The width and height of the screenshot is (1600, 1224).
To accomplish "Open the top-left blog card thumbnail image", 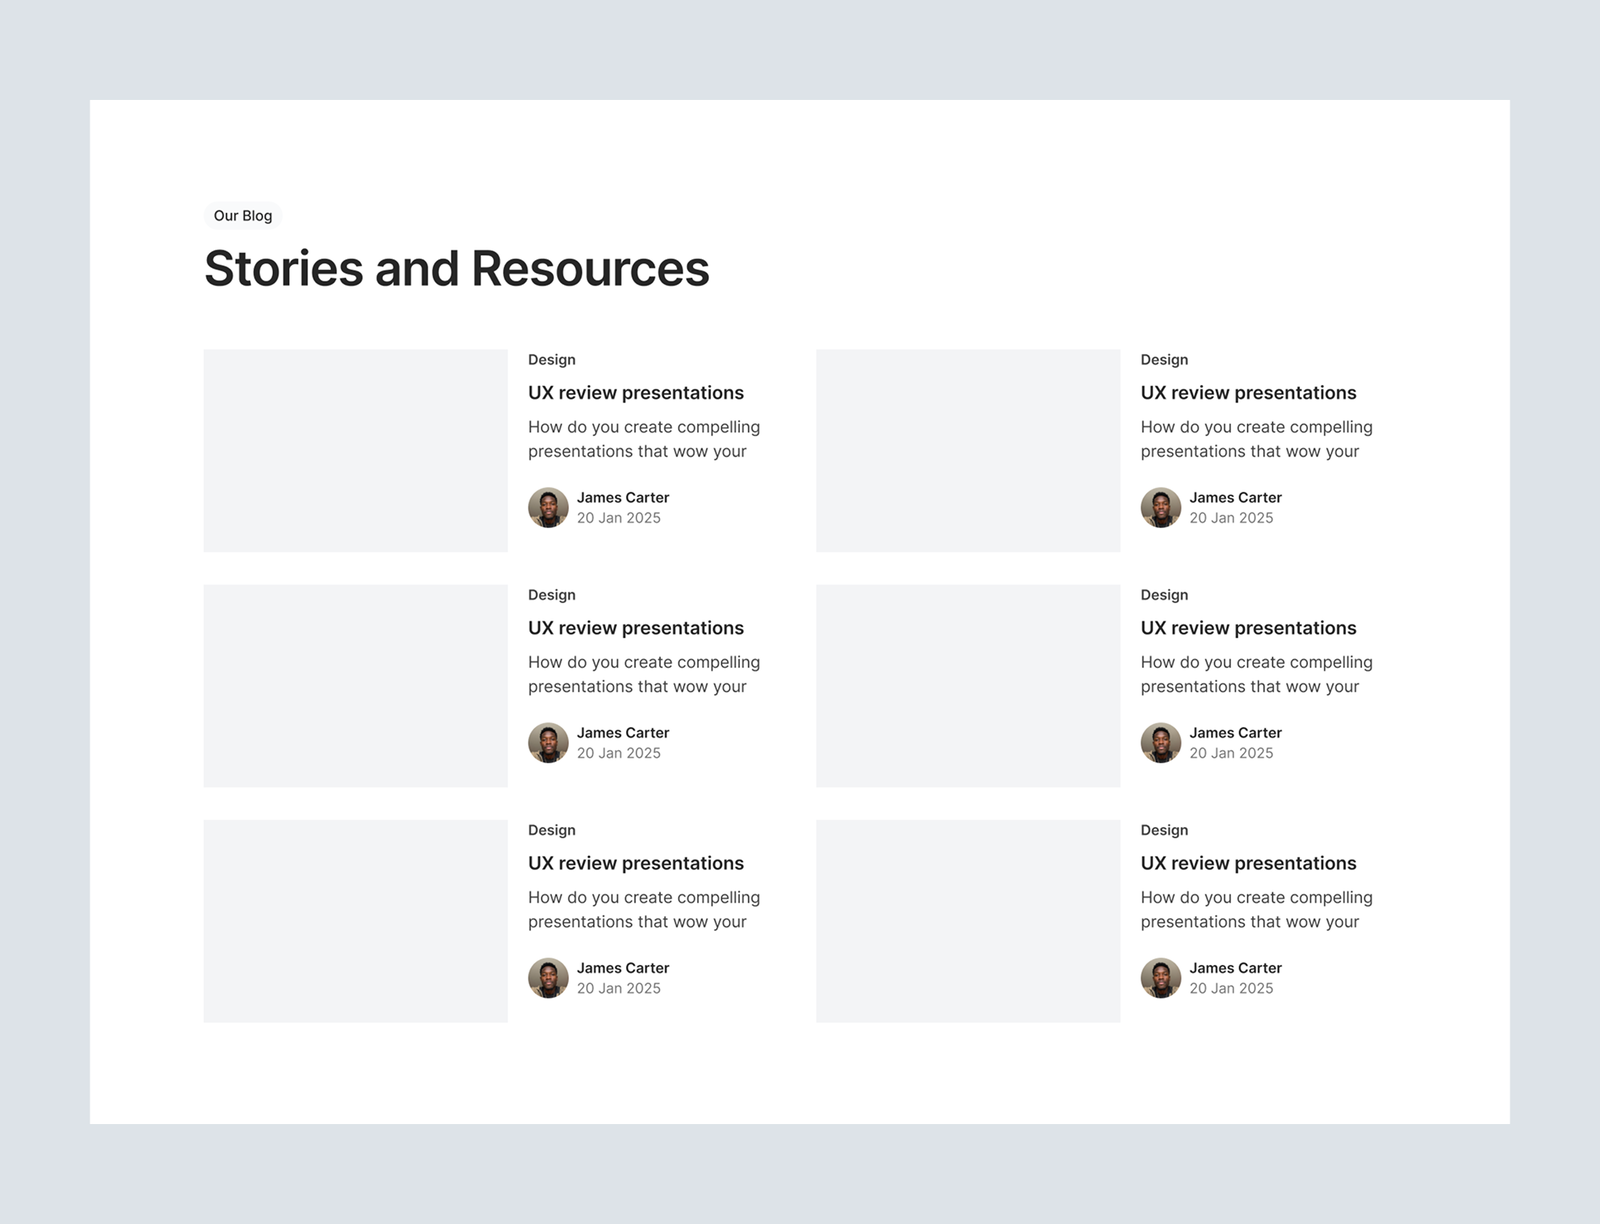I will click(355, 450).
